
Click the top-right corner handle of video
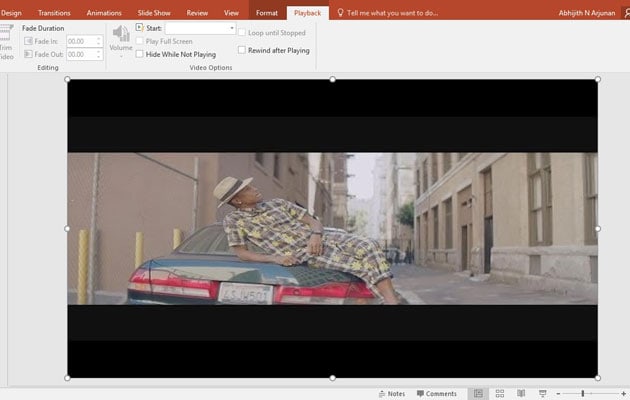click(x=597, y=80)
